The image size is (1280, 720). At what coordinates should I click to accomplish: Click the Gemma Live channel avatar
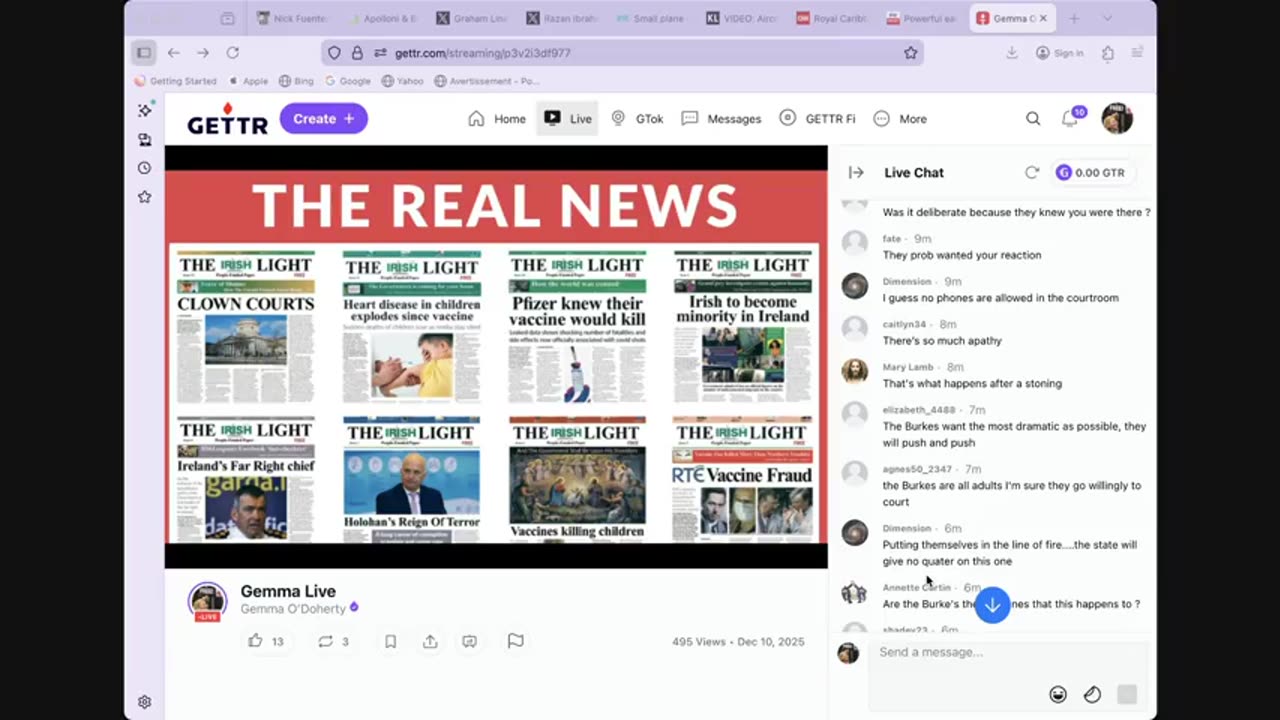click(x=207, y=600)
